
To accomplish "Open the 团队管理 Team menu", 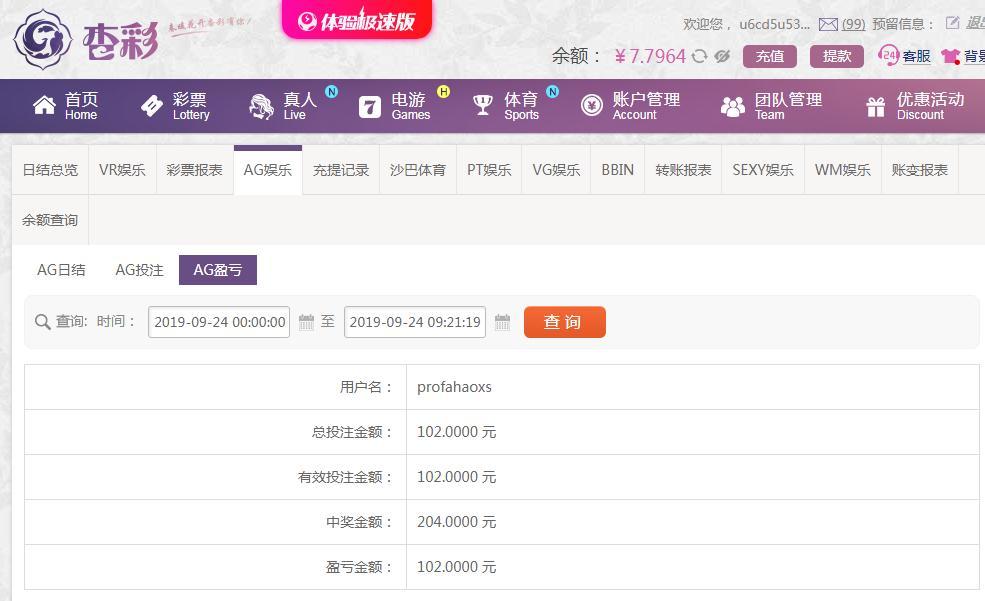I will pyautogui.click(x=771, y=106).
